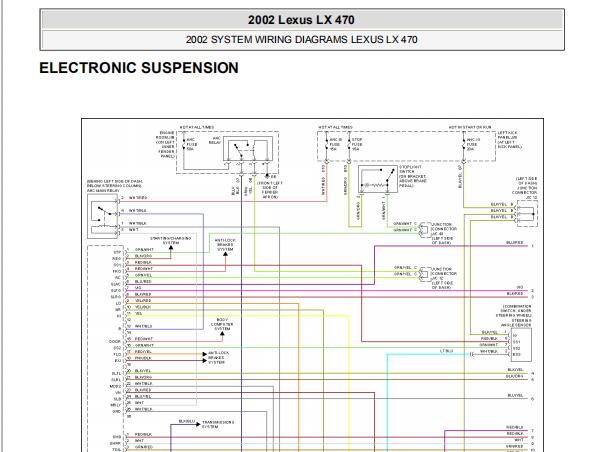Select '2002 SYSTEM WIRING DIAGRAMS LEXUS LX 470' subtitle
Image resolution: width=598 pixels, height=452 pixels.
[x=301, y=40]
